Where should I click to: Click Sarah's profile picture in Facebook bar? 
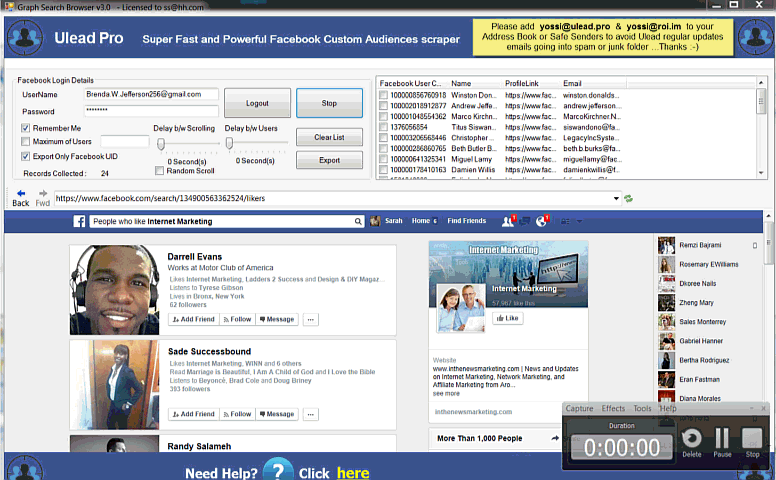click(375, 221)
